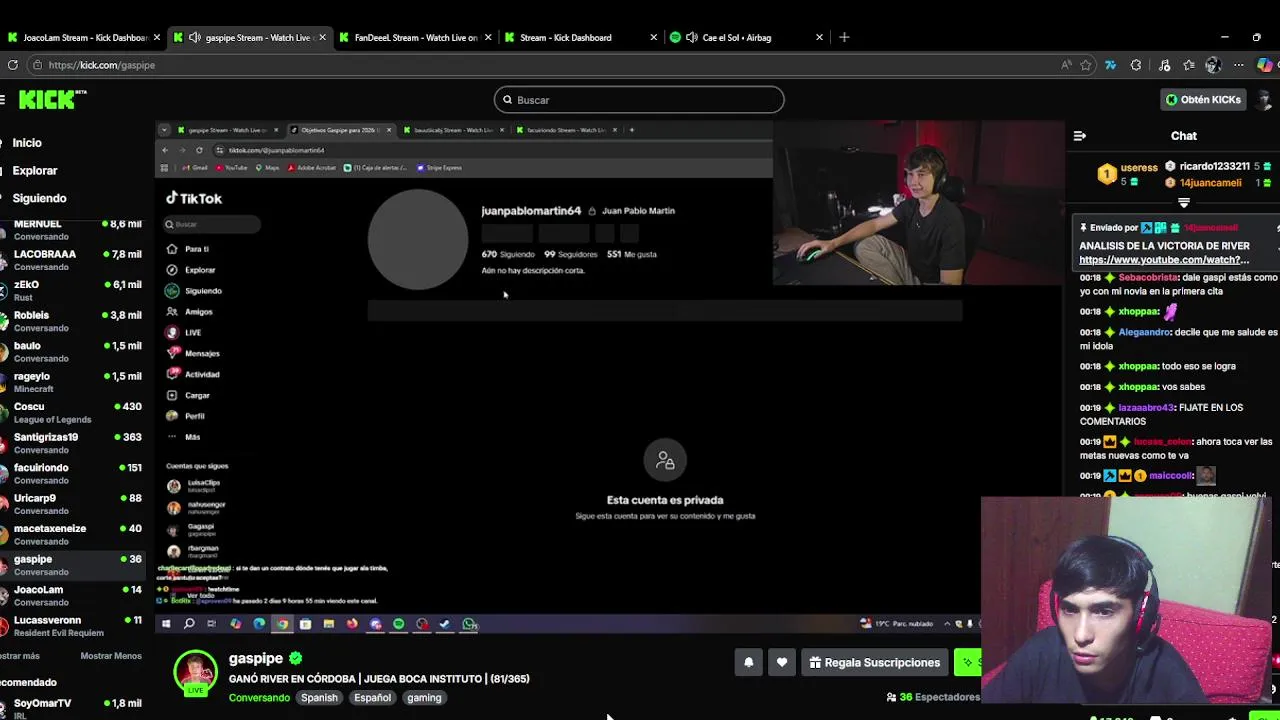Open JoacoLam channel in sidebar
Viewport: 1280px width, 720px height.
pyautogui.click(x=72, y=596)
